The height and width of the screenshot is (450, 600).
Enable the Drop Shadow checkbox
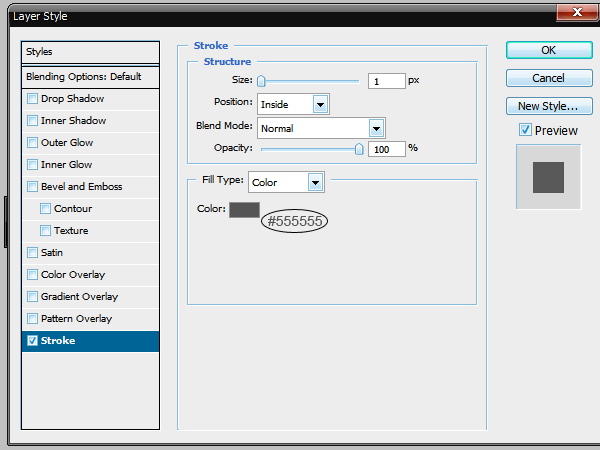pyautogui.click(x=33, y=99)
